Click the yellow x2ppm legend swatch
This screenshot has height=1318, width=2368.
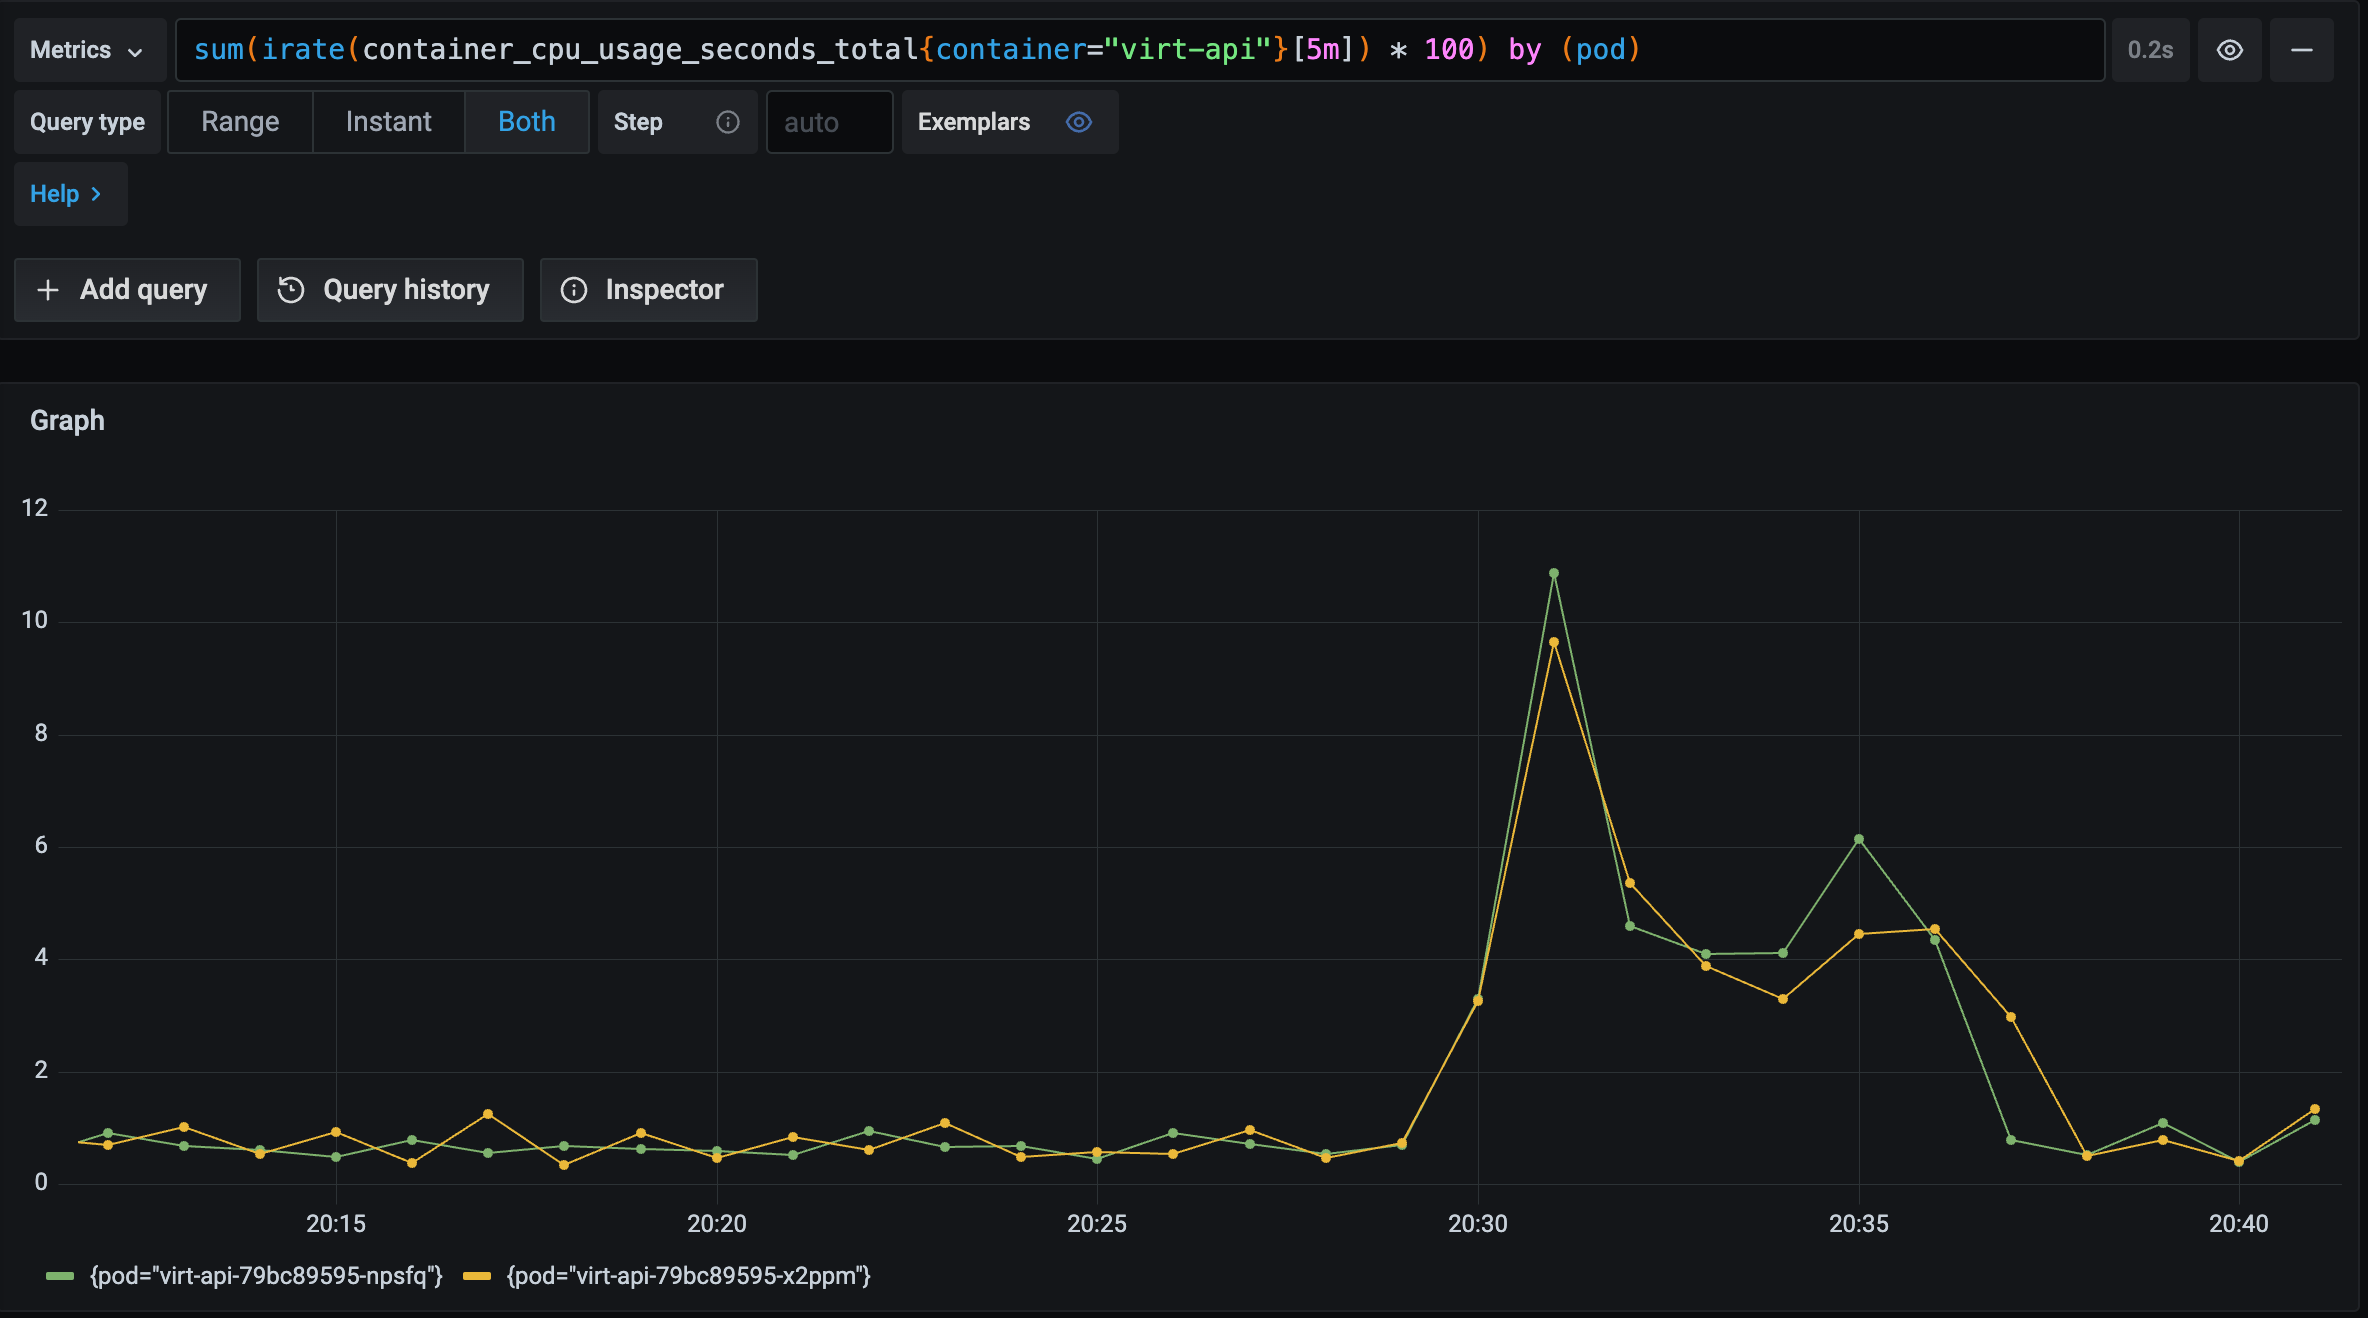pos(477,1276)
